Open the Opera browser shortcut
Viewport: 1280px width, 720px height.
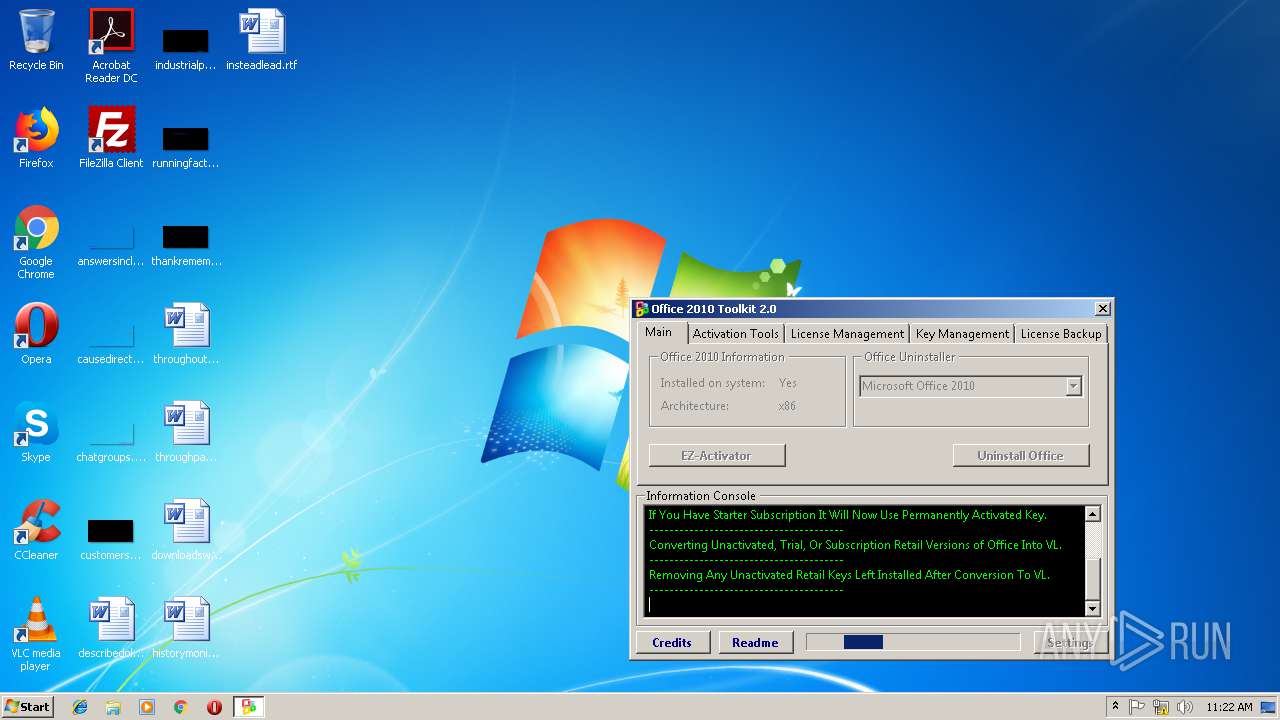[x=36, y=334]
